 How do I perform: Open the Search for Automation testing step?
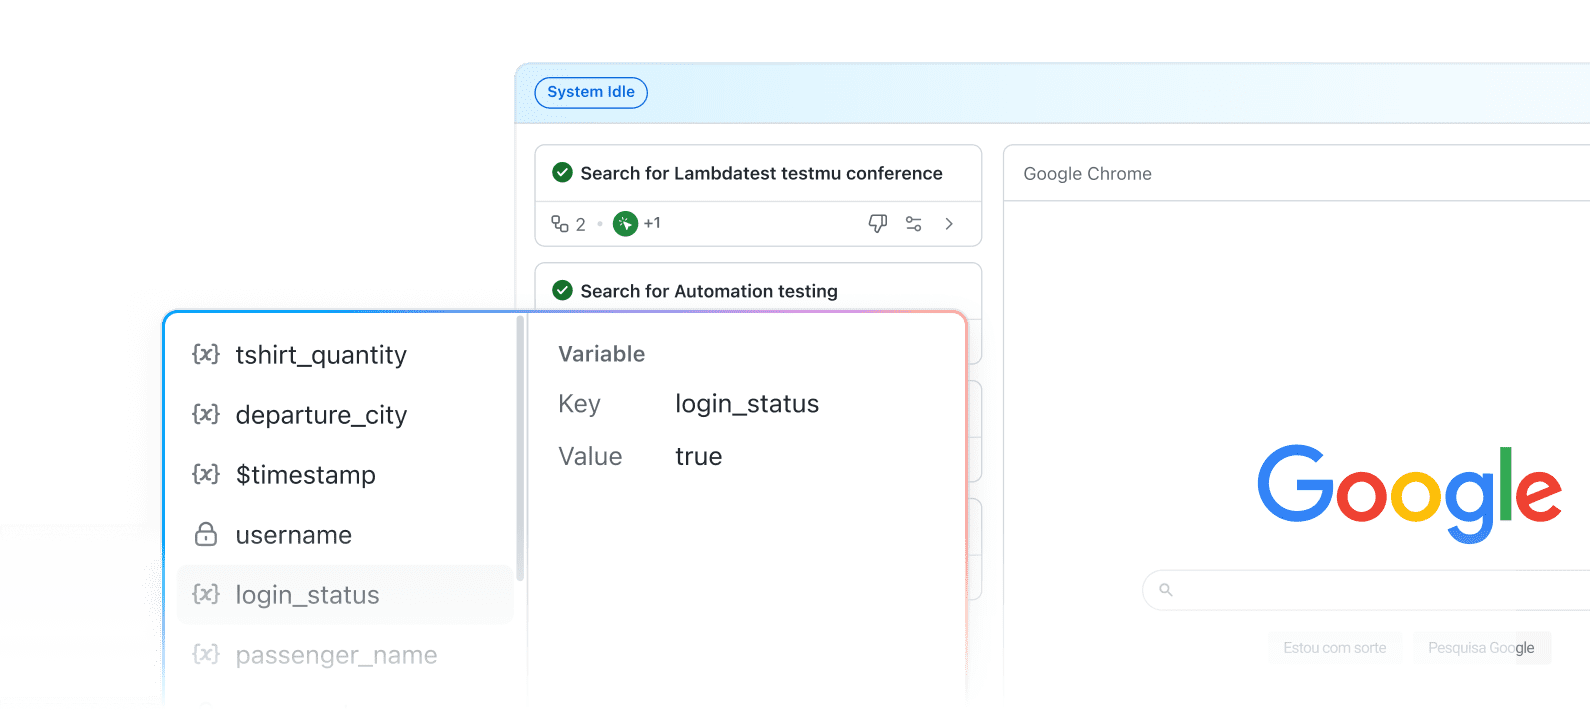tap(708, 291)
